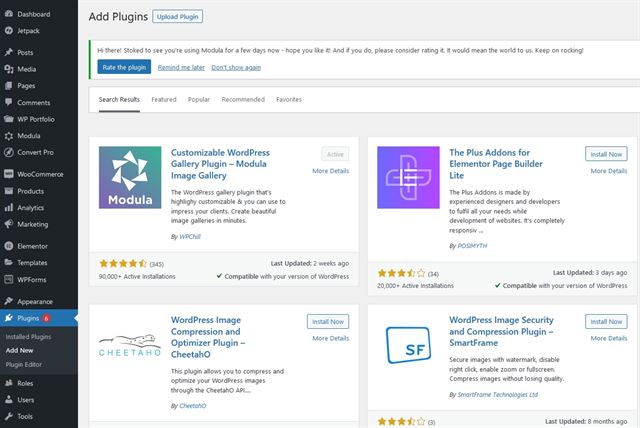Open More Details for The Plus Addons
The height and width of the screenshot is (428, 640).
(x=609, y=171)
